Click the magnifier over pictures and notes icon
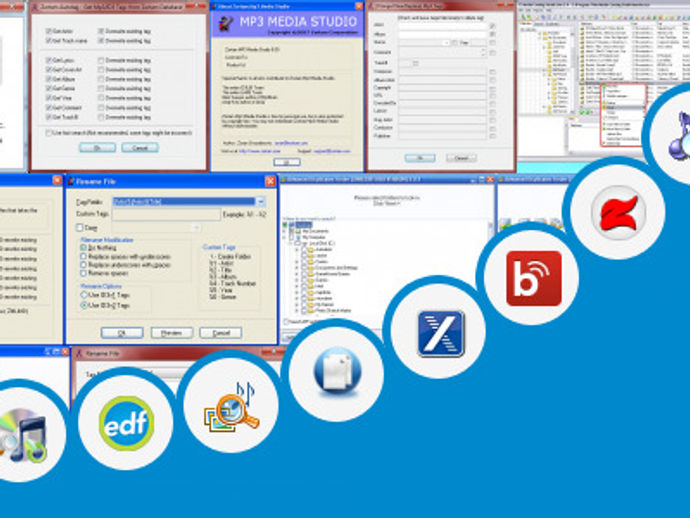 231,406
